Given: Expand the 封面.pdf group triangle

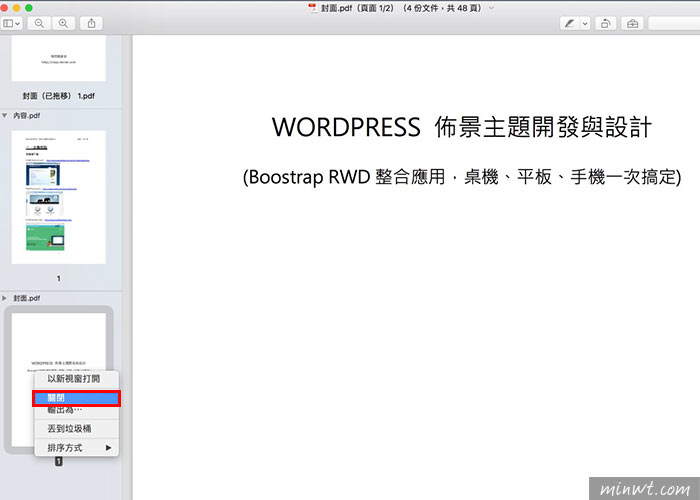Looking at the screenshot, I should [x=4, y=298].
